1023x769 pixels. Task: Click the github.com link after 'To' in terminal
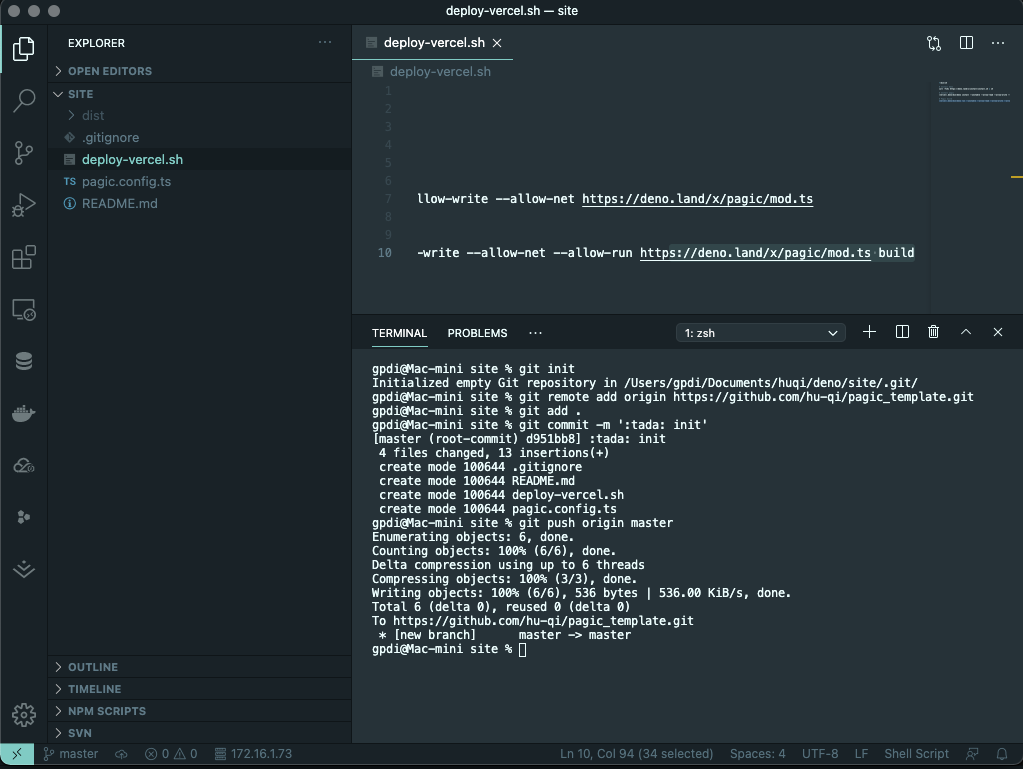point(543,621)
